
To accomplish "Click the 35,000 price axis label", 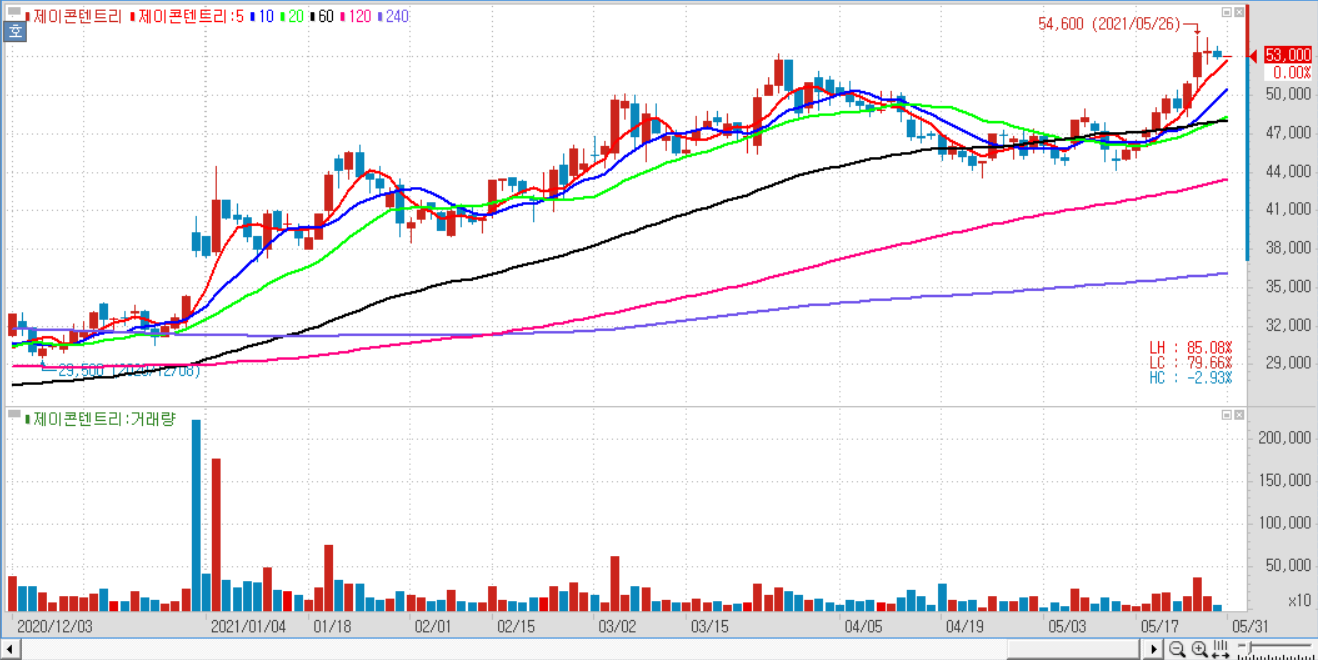I will pyautogui.click(x=1287, y=287).
